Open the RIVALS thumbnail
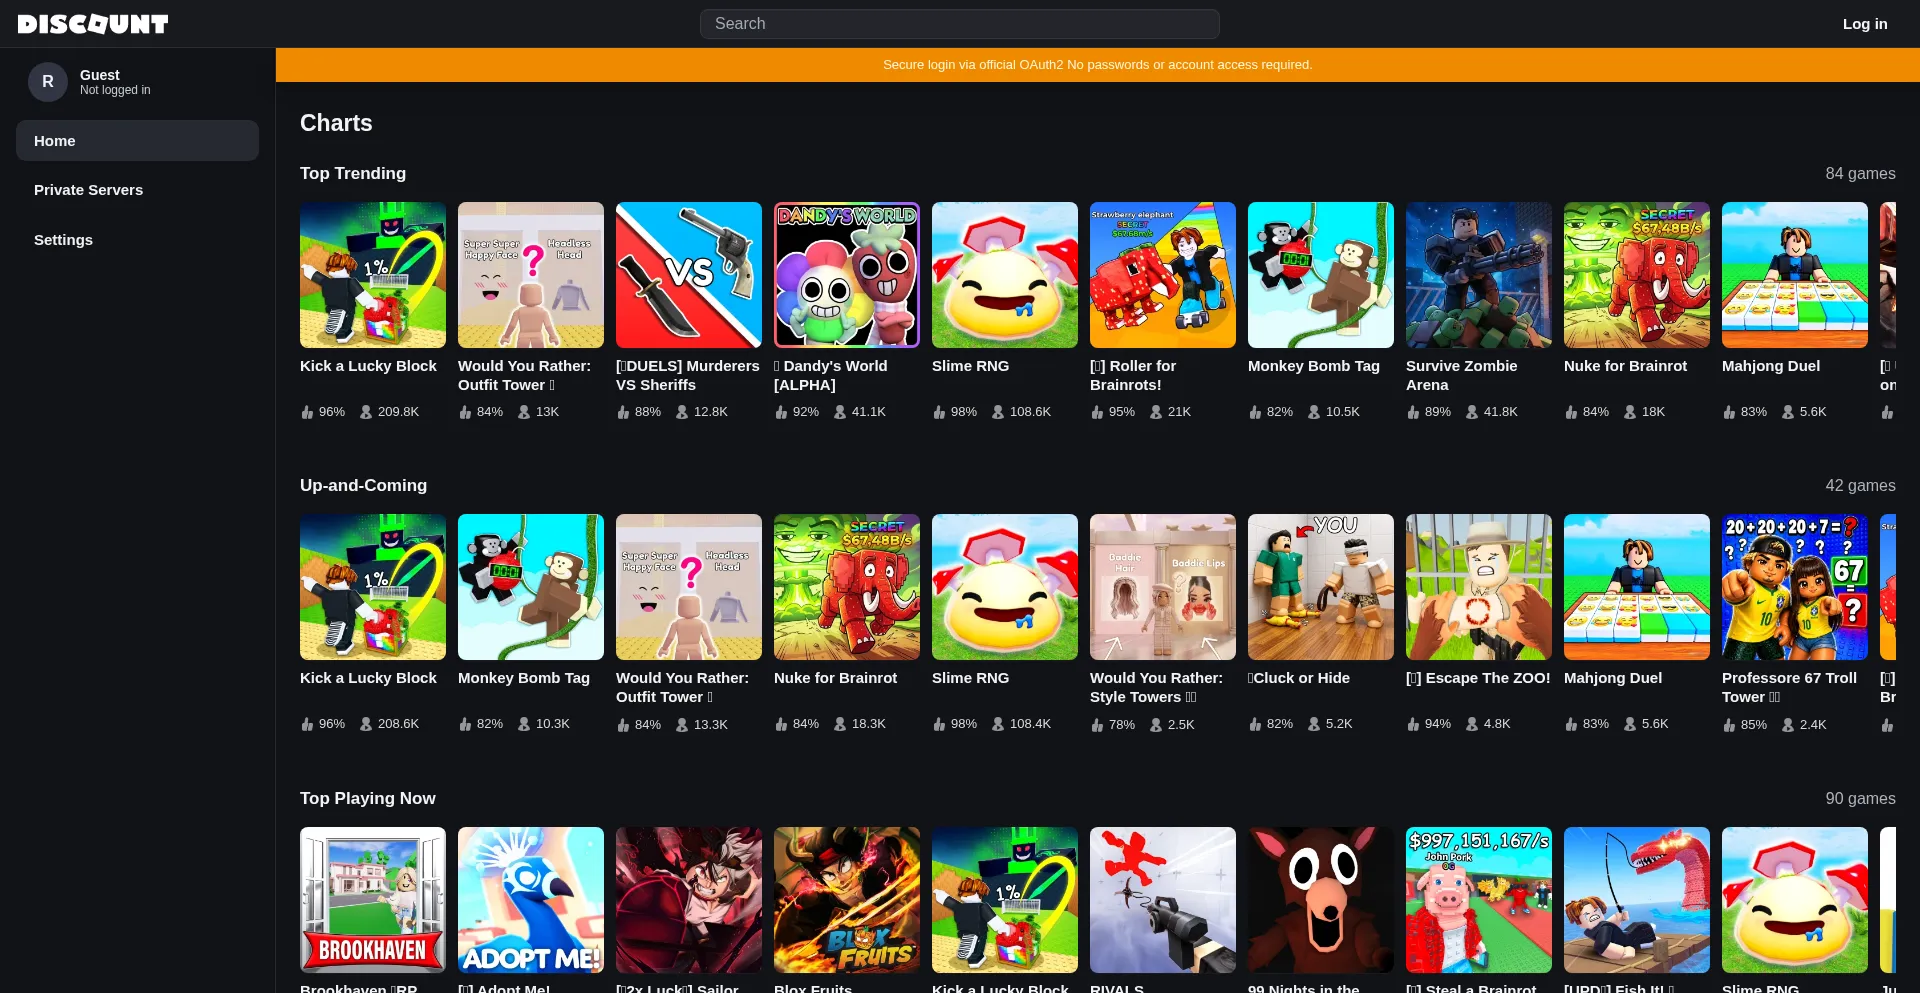 [x=1163, y=900]
